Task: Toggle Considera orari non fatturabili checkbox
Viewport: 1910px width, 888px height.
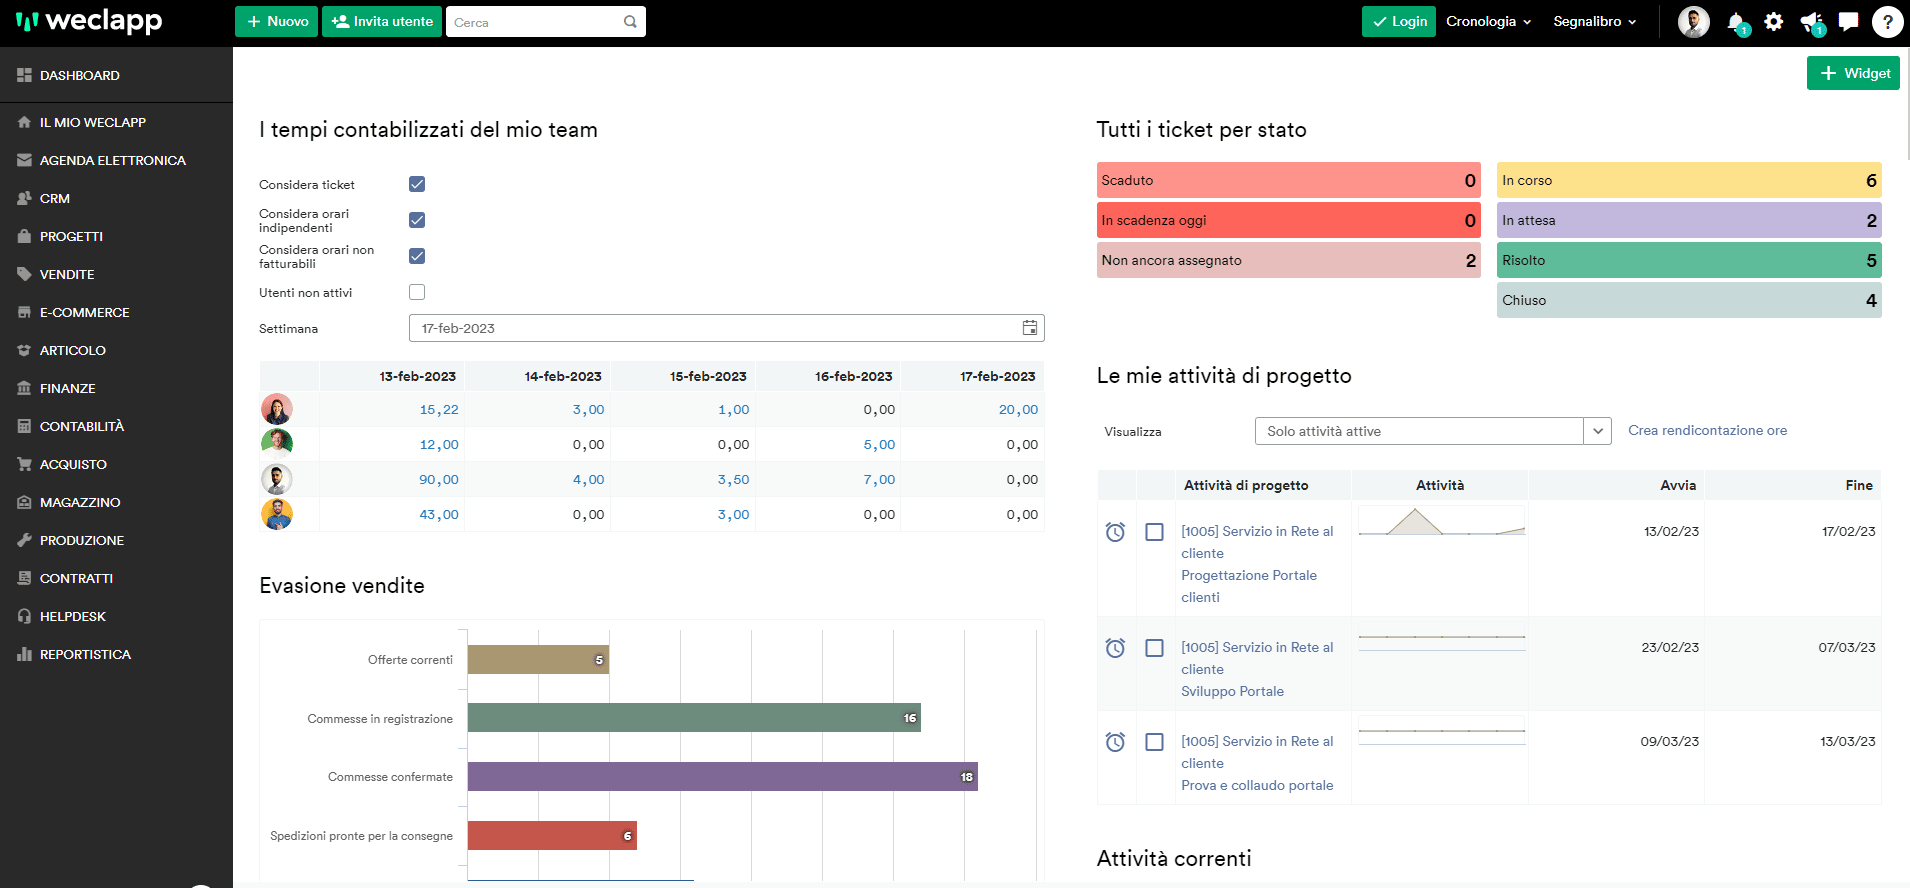Action: click(x=417, y=256)
